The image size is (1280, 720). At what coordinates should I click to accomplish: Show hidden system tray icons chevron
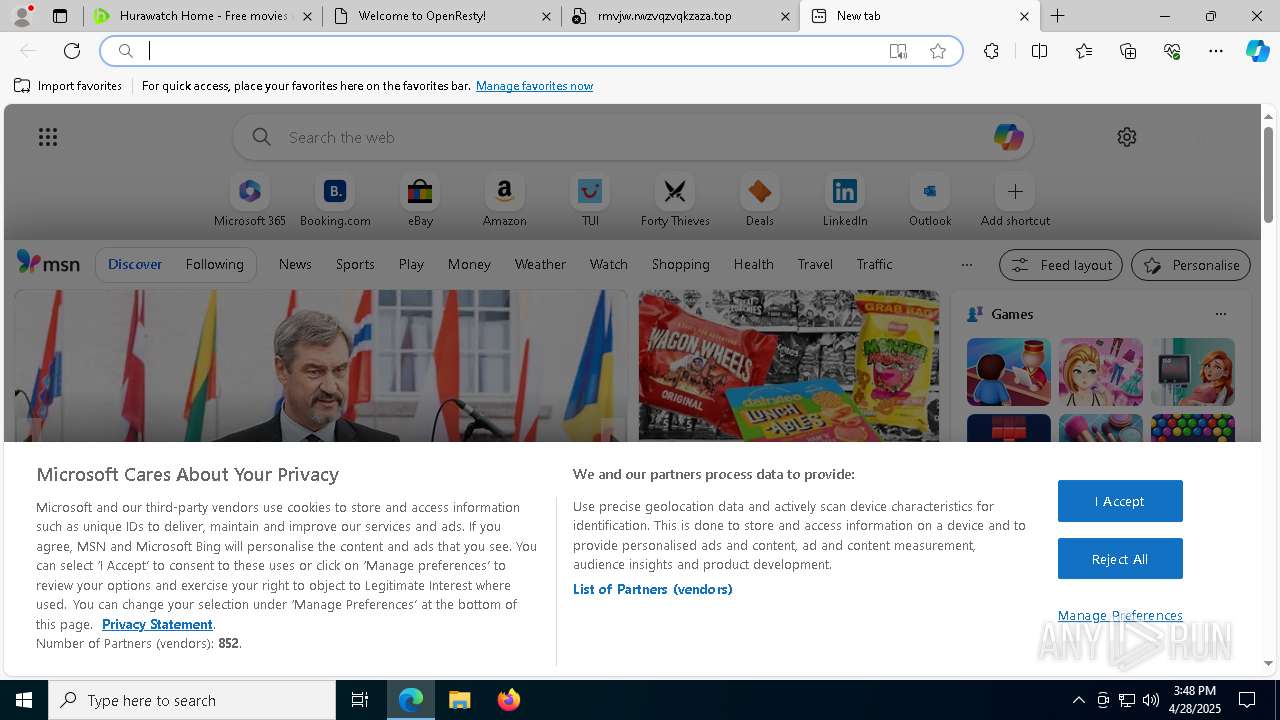(x=1078, y=700)
